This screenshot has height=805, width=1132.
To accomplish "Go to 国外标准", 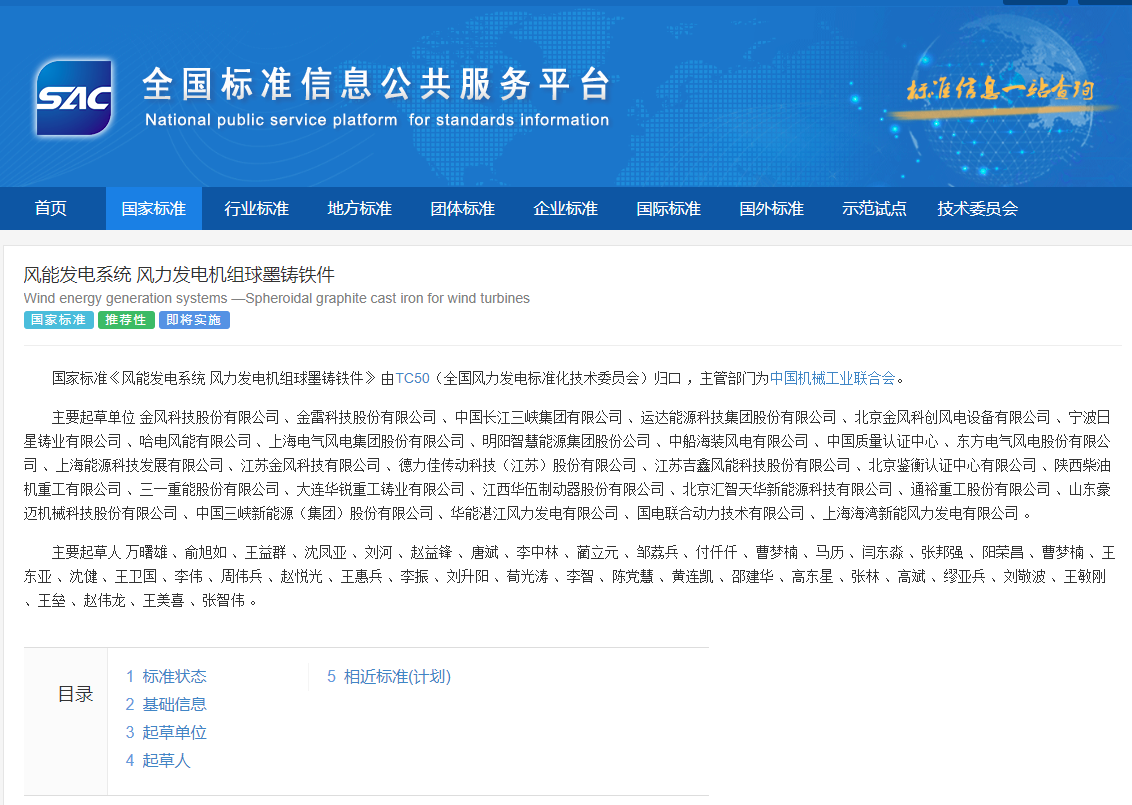I will click(x=771, y=208).
